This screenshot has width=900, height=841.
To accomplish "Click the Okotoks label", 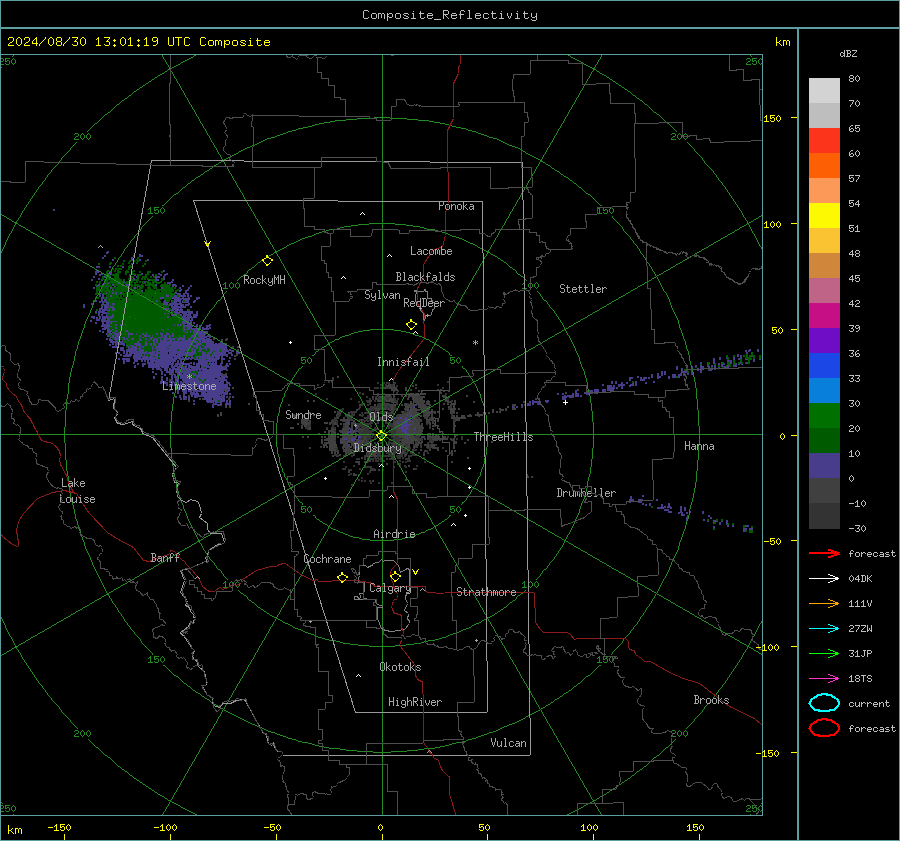I will (400, 667).
